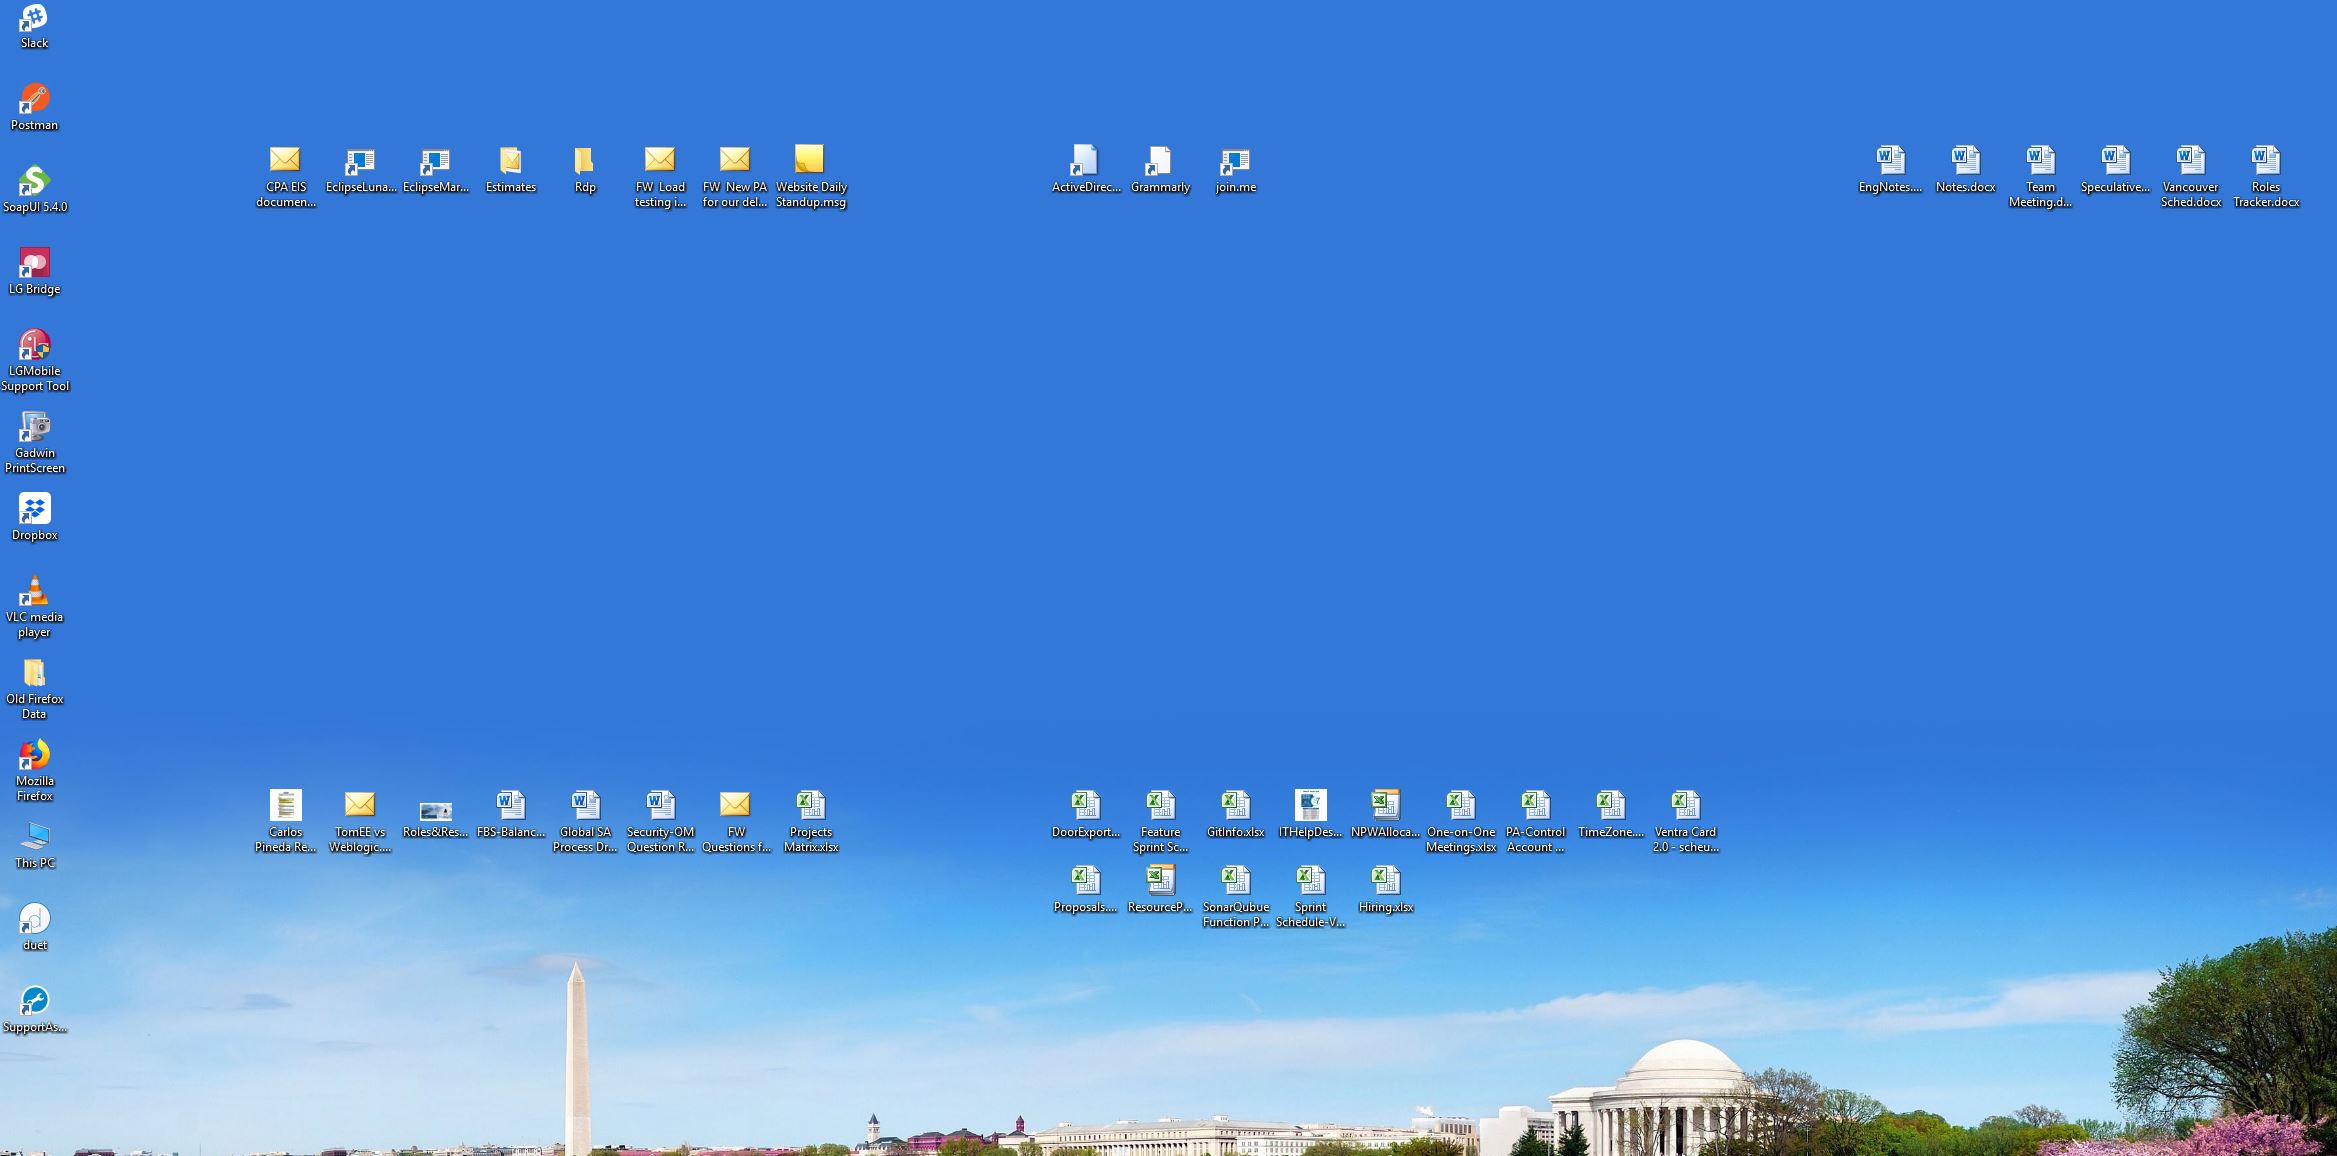This screenshot has width=2337, height=1156.
Task: Click the LG Bridge shortcut
Action: pos(34,272)
